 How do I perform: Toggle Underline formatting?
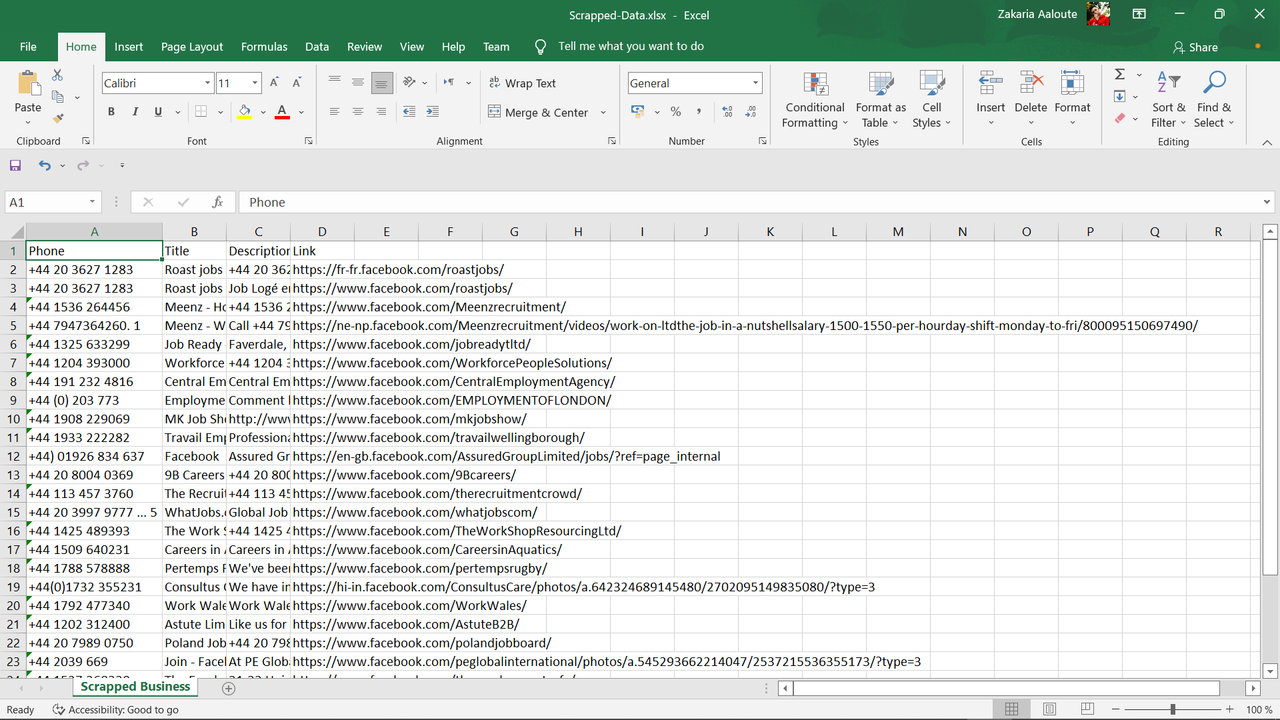(158, 112)
